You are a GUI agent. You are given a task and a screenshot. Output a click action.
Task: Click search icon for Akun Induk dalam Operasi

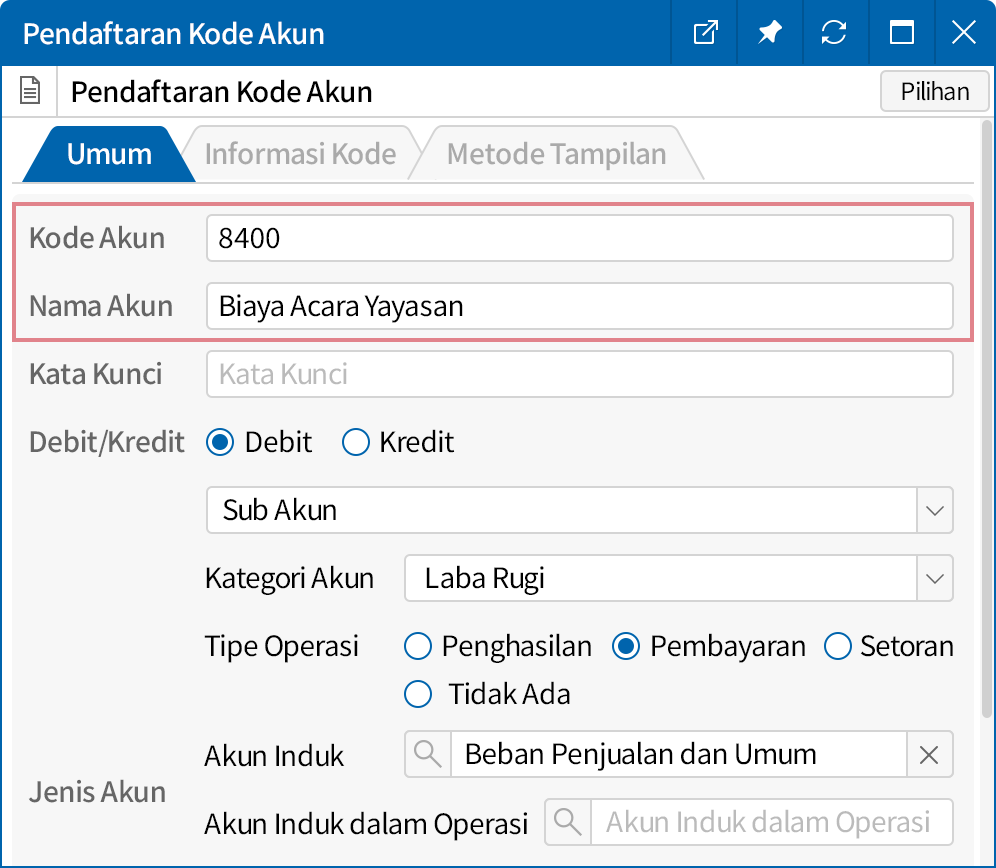coord(568,822)
